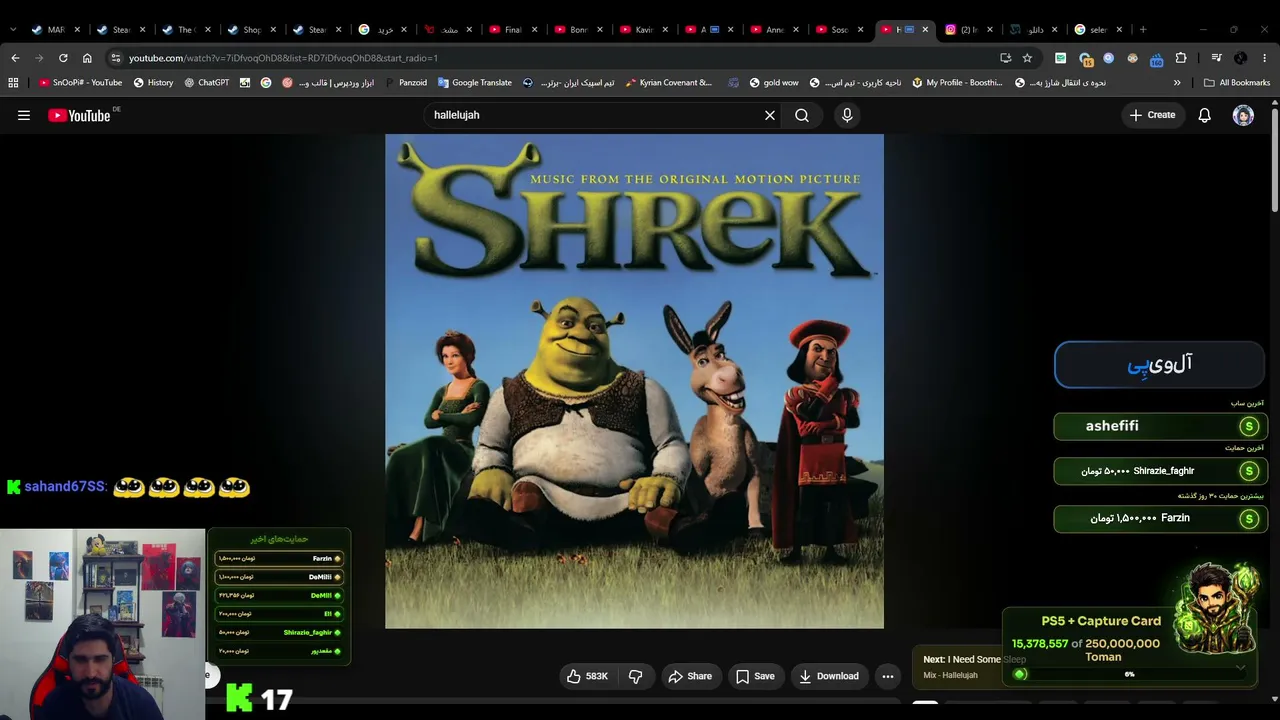This screenshot has width=1280, height=720.
Task: Open the Google Translate bookmark
Action: [474, 83]
